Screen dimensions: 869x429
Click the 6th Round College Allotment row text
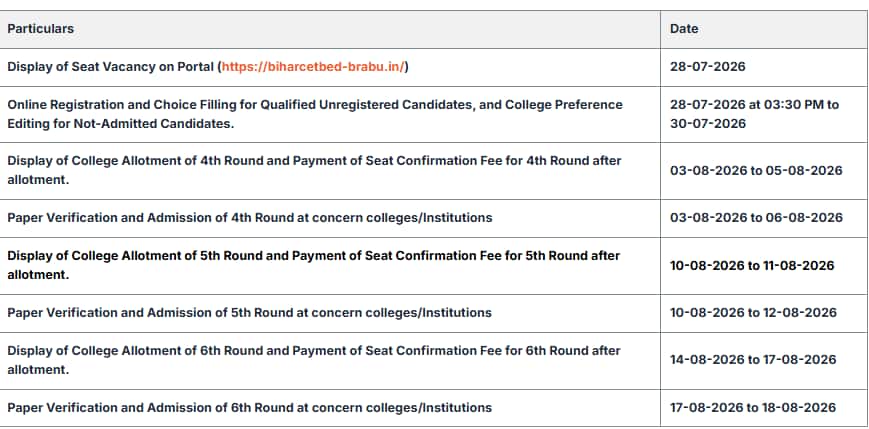[x=314, y=360]
